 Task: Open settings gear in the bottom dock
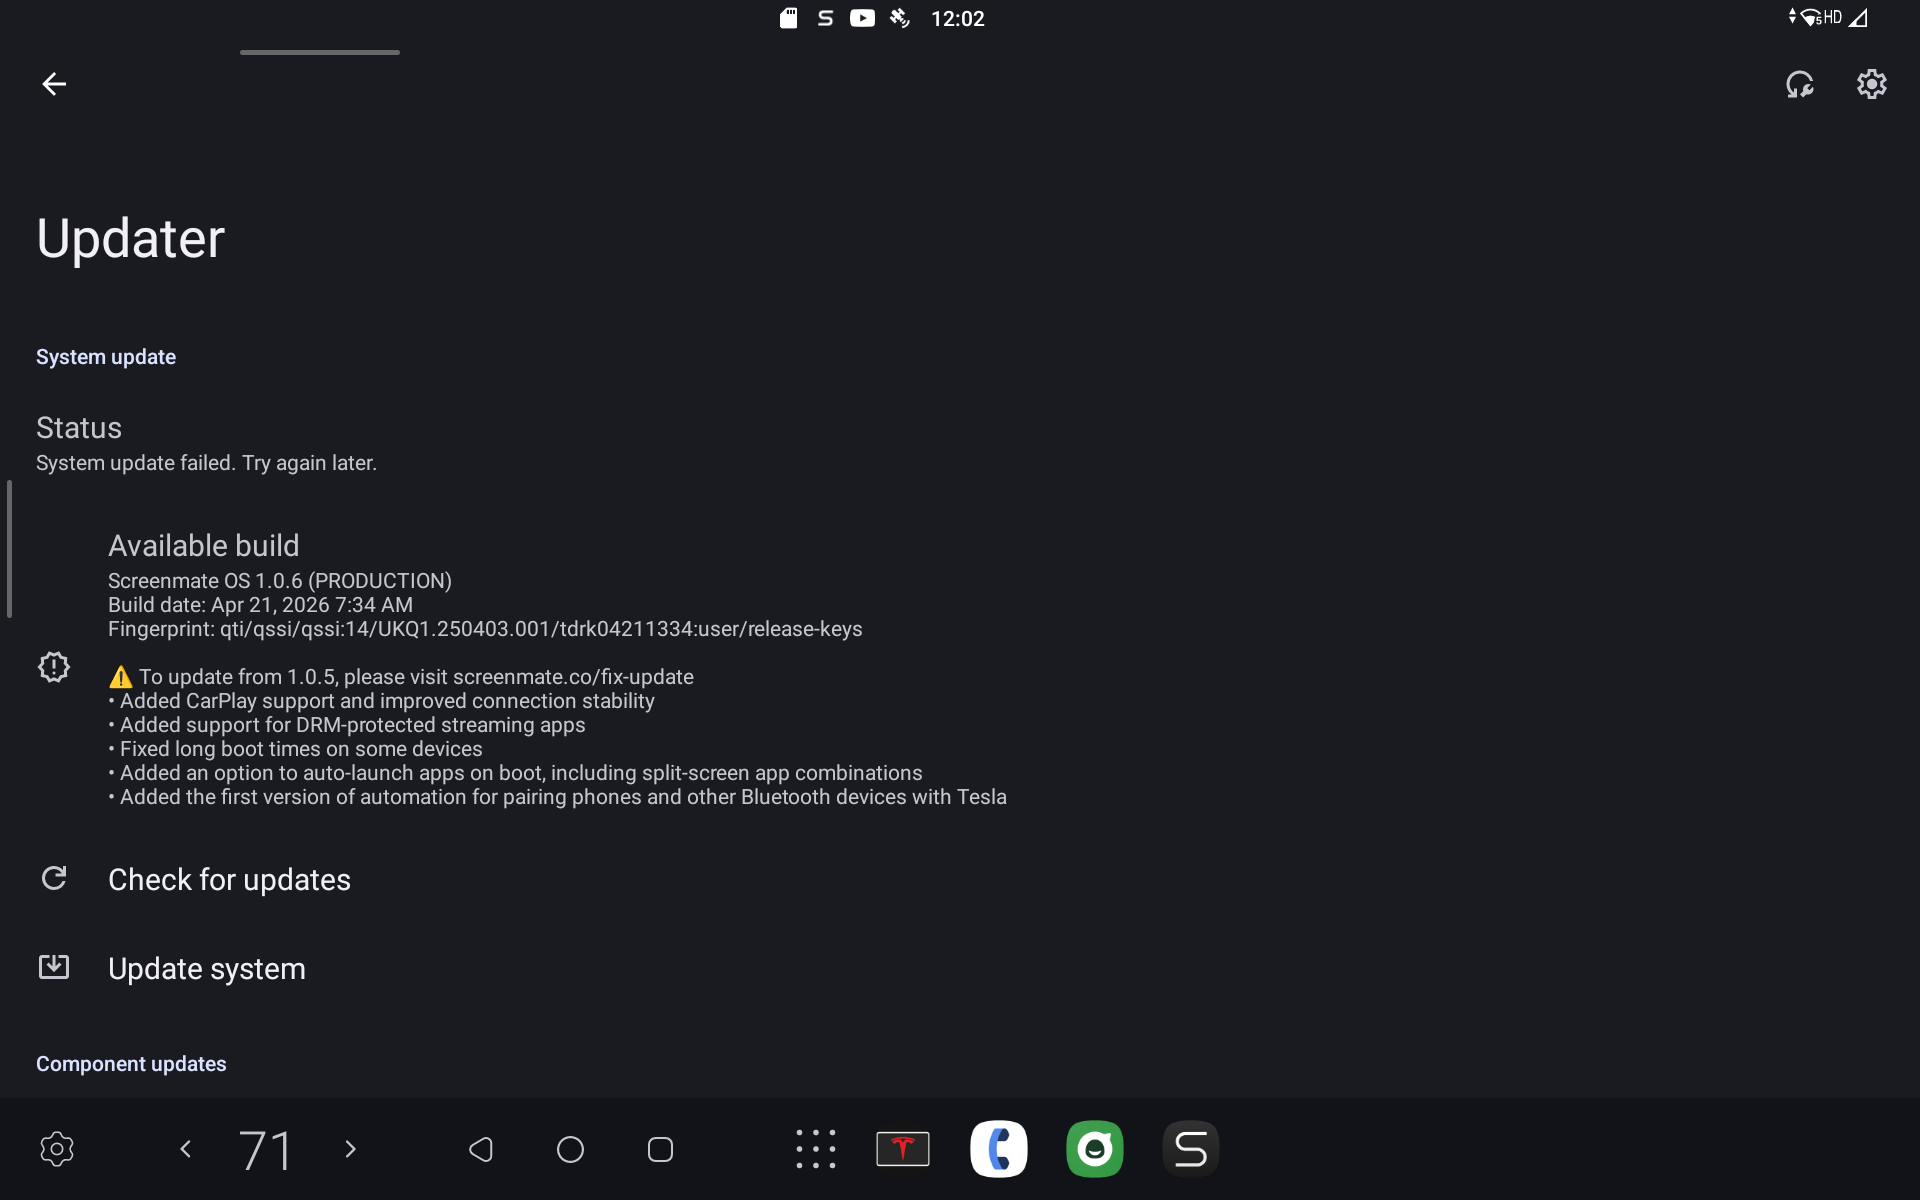57,1149
